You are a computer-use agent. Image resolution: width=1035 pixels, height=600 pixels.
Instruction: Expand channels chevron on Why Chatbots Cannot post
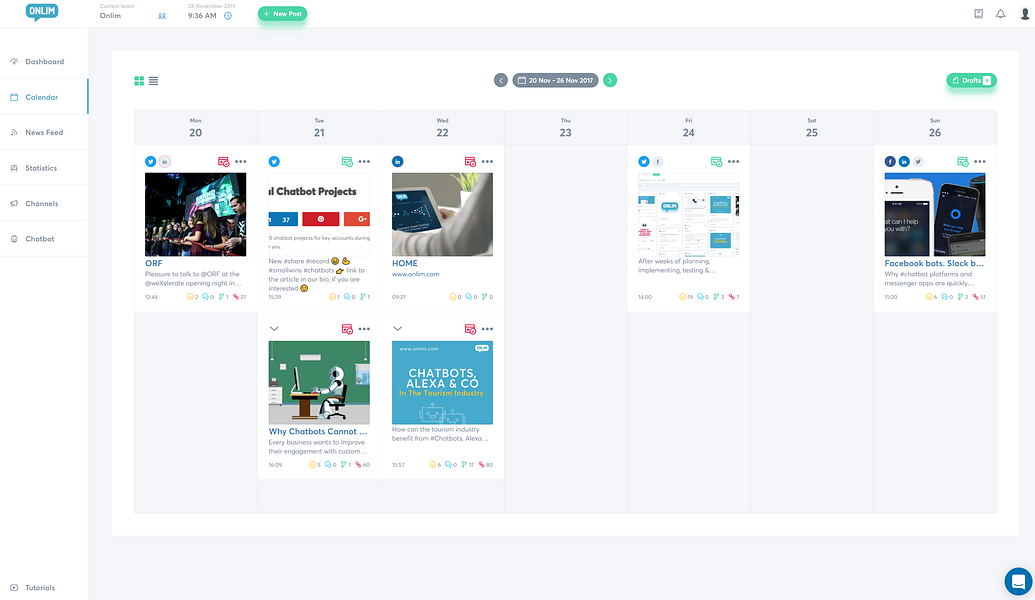pos(274,329)
